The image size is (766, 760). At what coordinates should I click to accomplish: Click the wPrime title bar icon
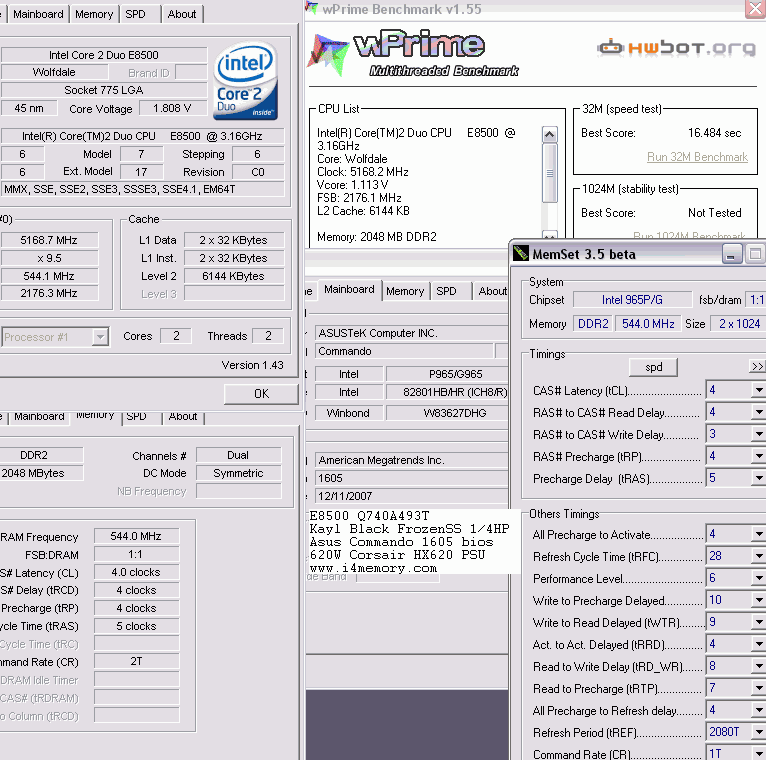311,7
